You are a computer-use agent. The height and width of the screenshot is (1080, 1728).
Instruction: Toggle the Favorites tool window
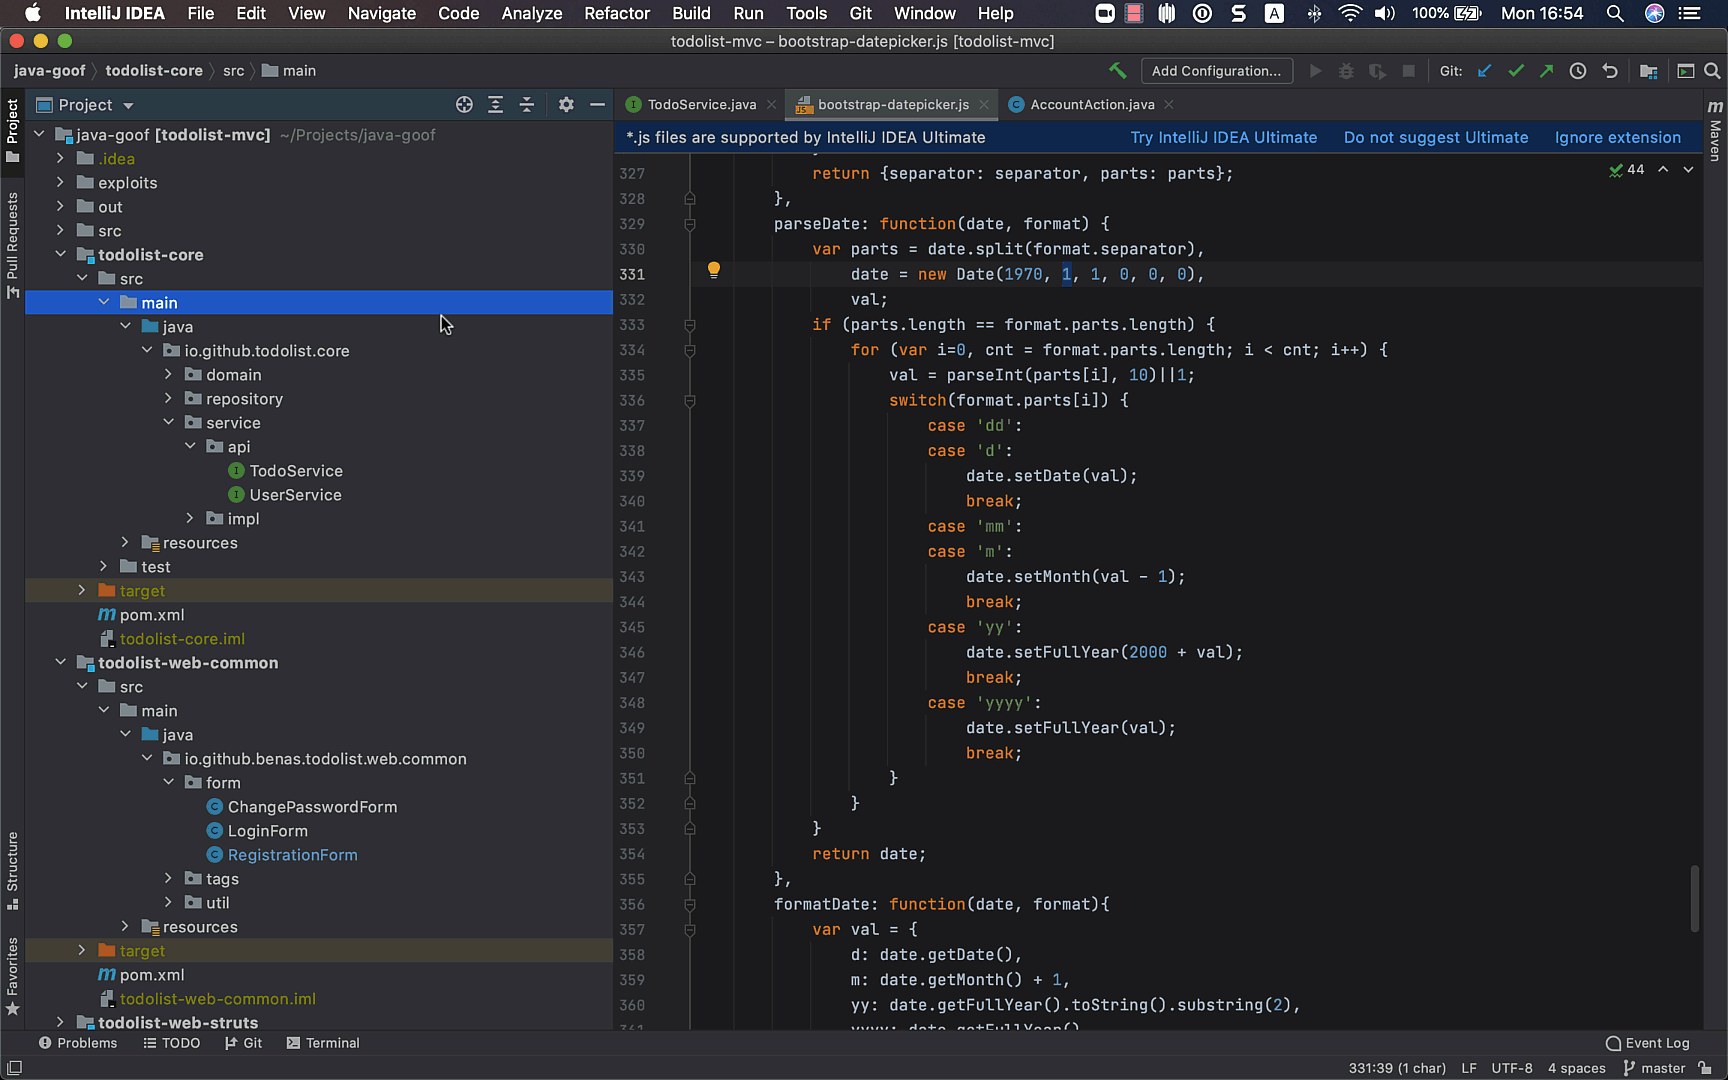(12, 975)
